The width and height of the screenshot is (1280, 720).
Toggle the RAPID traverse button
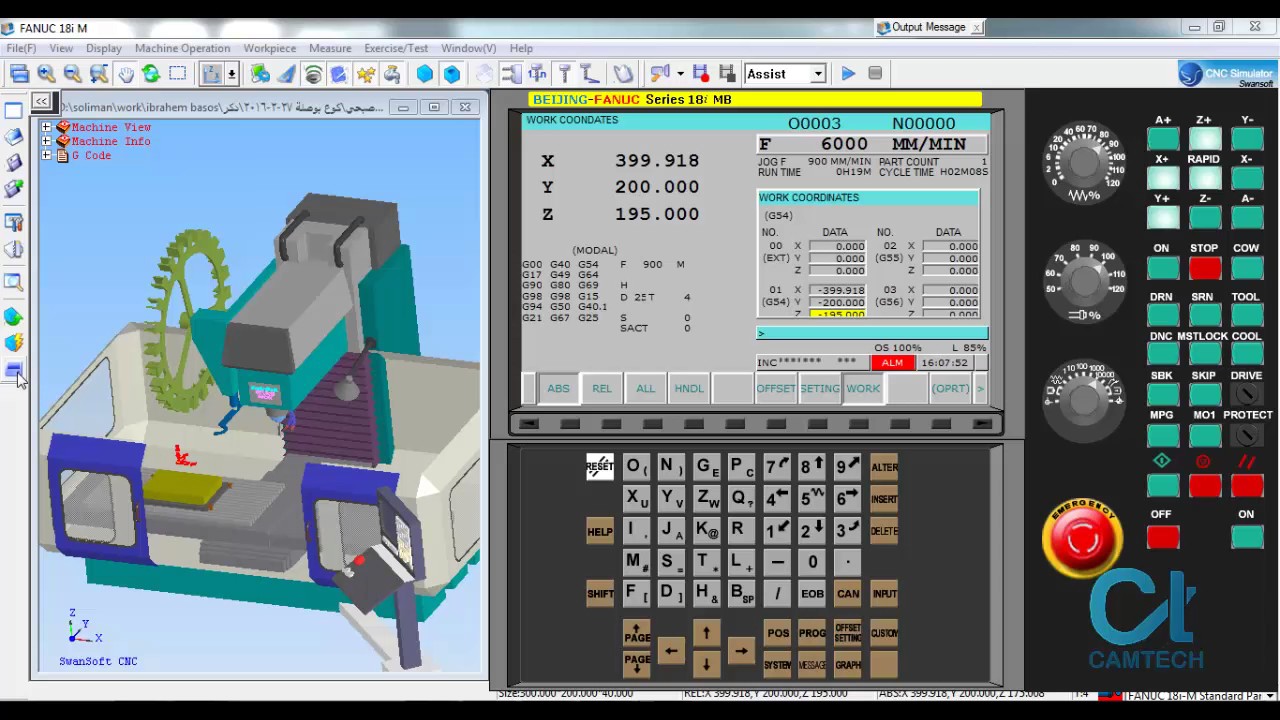(1204, 179)
